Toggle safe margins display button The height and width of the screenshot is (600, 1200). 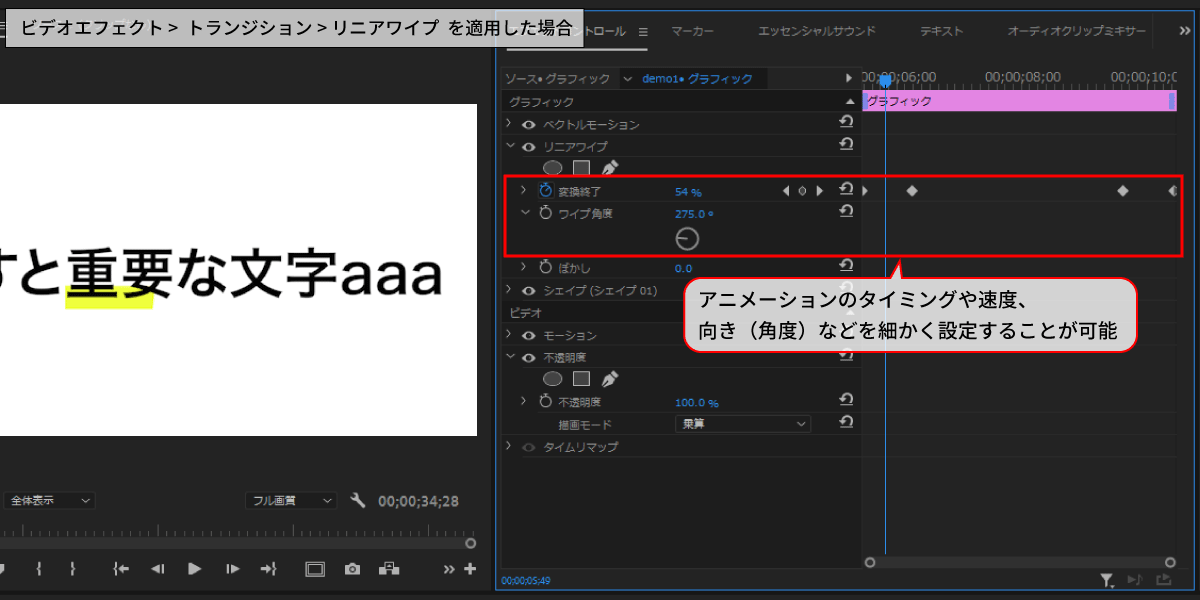click(x=315, y=569)
